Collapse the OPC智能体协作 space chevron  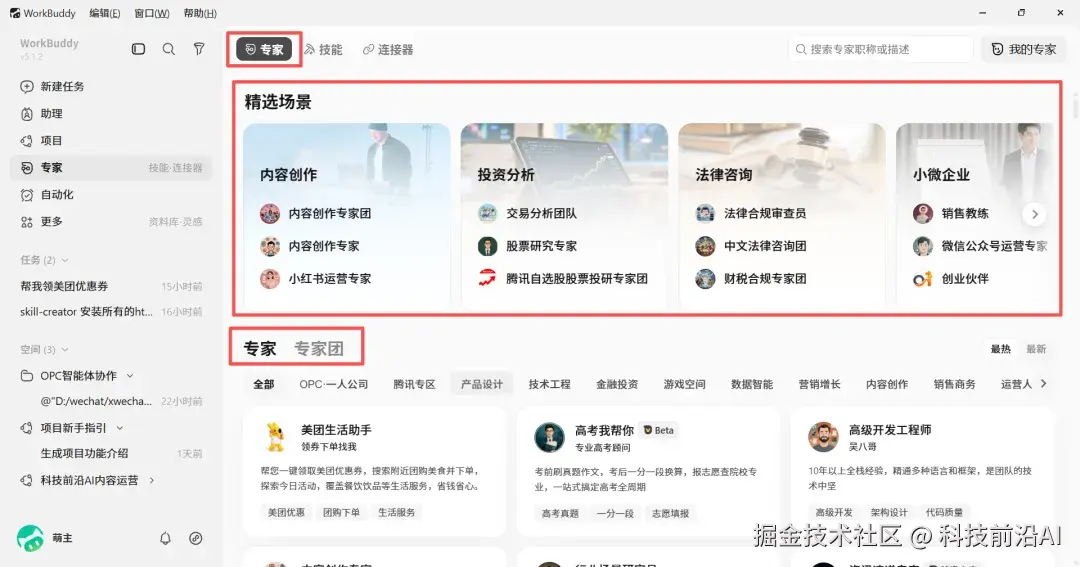point(129,375)
